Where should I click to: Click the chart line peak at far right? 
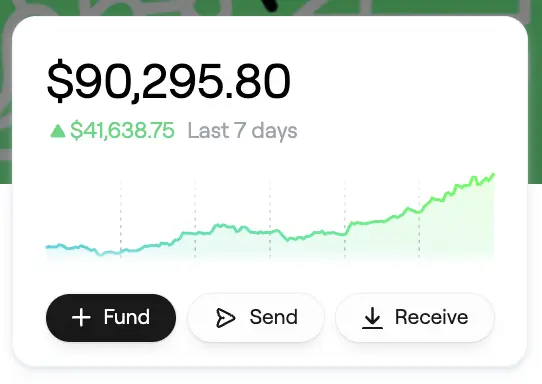coord(493,175)
